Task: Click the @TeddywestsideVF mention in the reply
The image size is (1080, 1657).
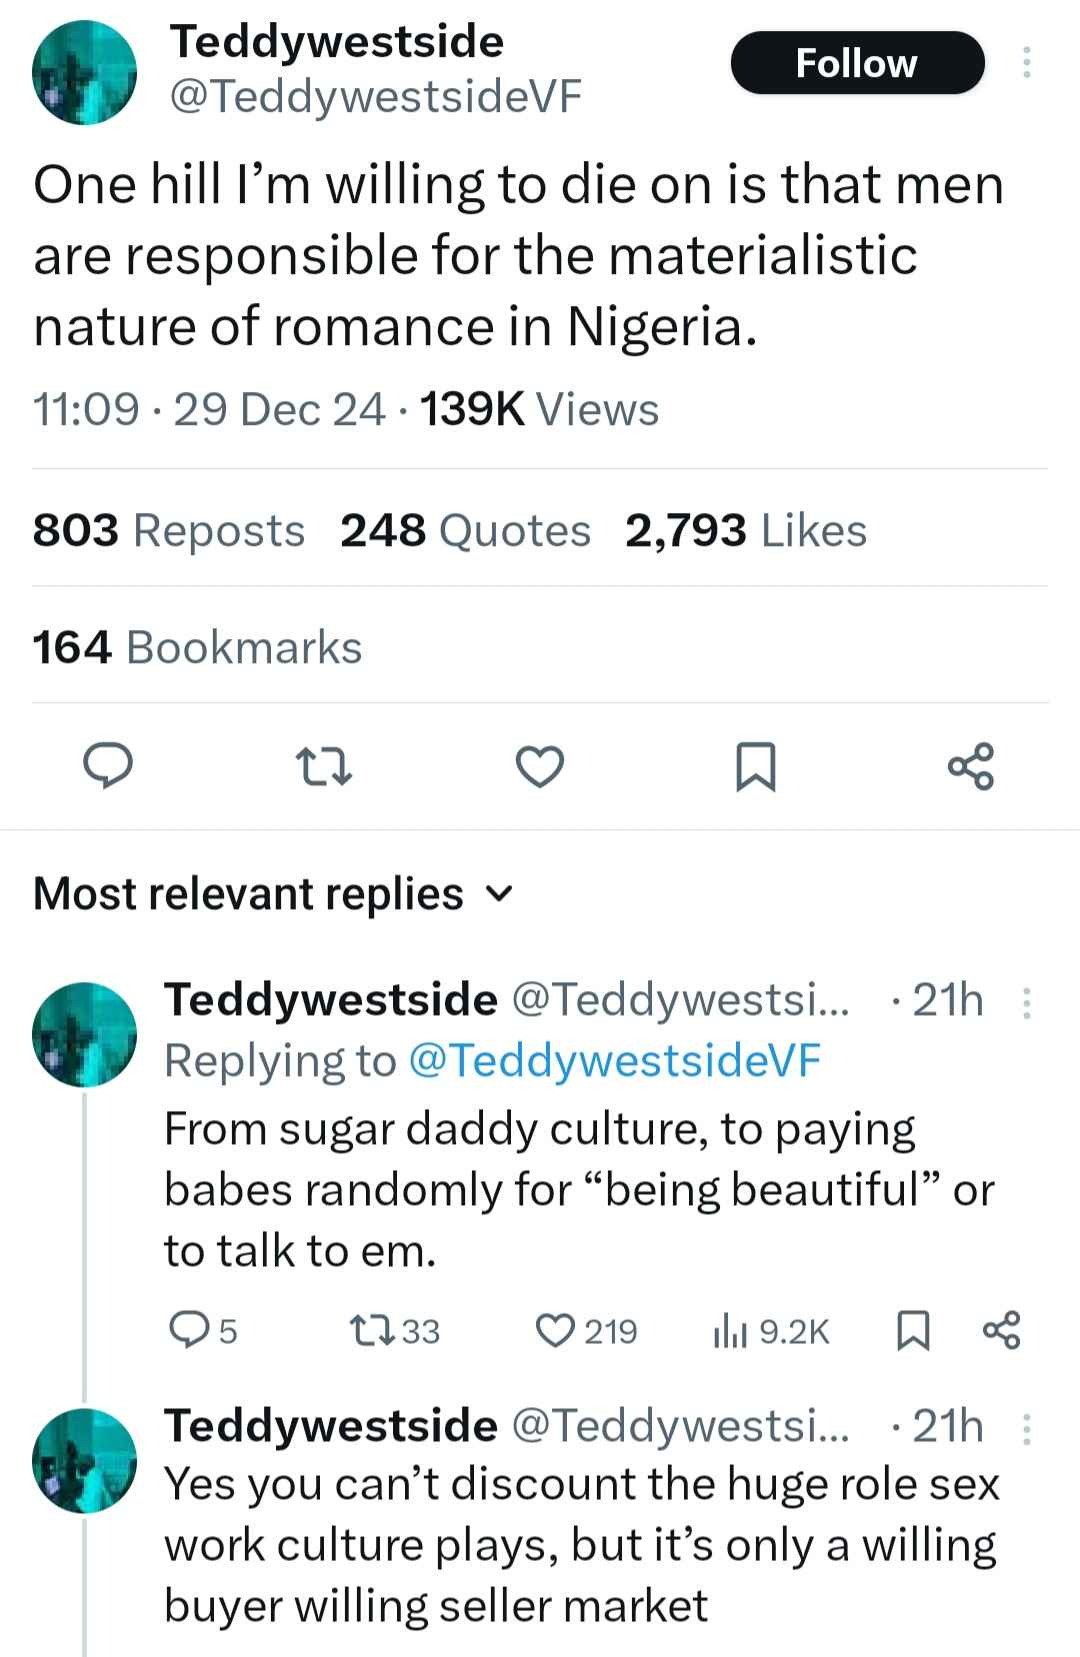Action: (615, 1060)
